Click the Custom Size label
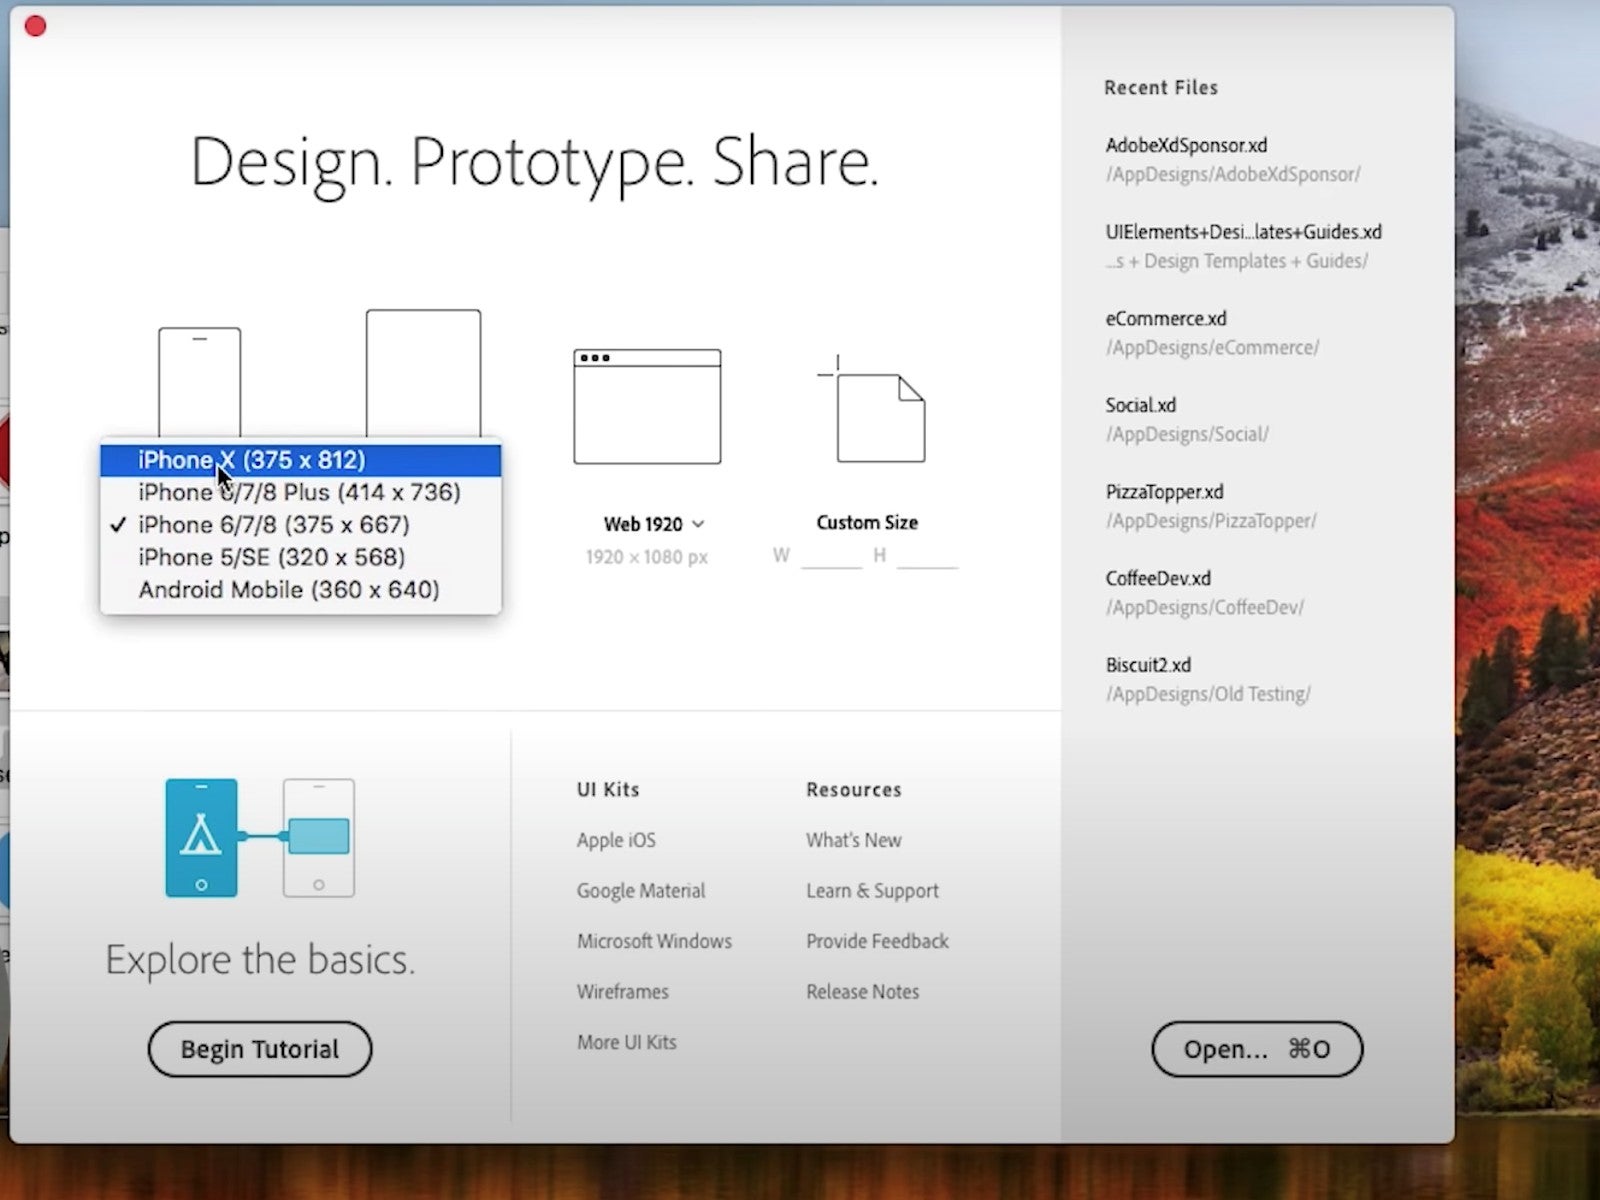Image resolution: width=1600 pixels, height=1200 pixels. coord(867,522)
